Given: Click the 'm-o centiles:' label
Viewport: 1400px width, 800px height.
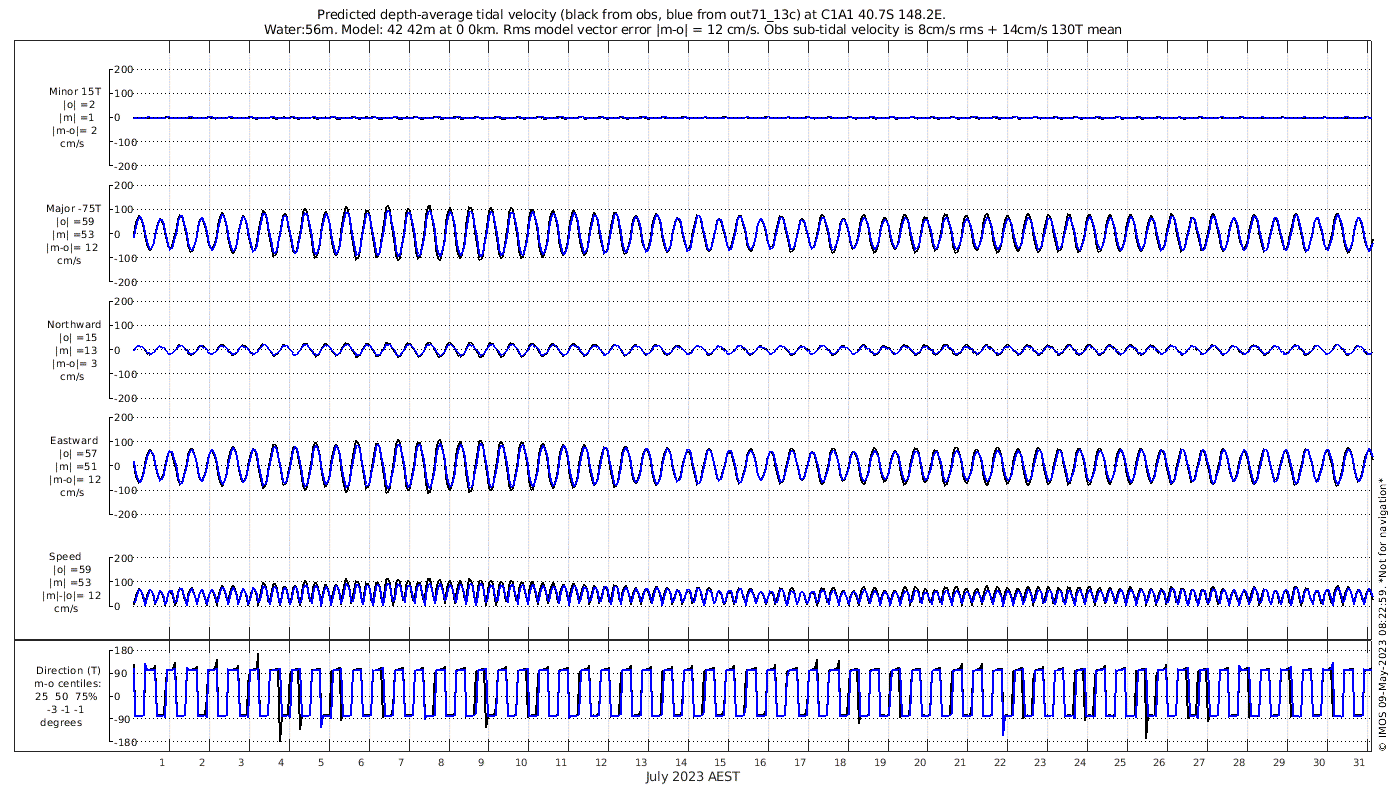Looking at the screenshot, I should click(x=67, y=684).
